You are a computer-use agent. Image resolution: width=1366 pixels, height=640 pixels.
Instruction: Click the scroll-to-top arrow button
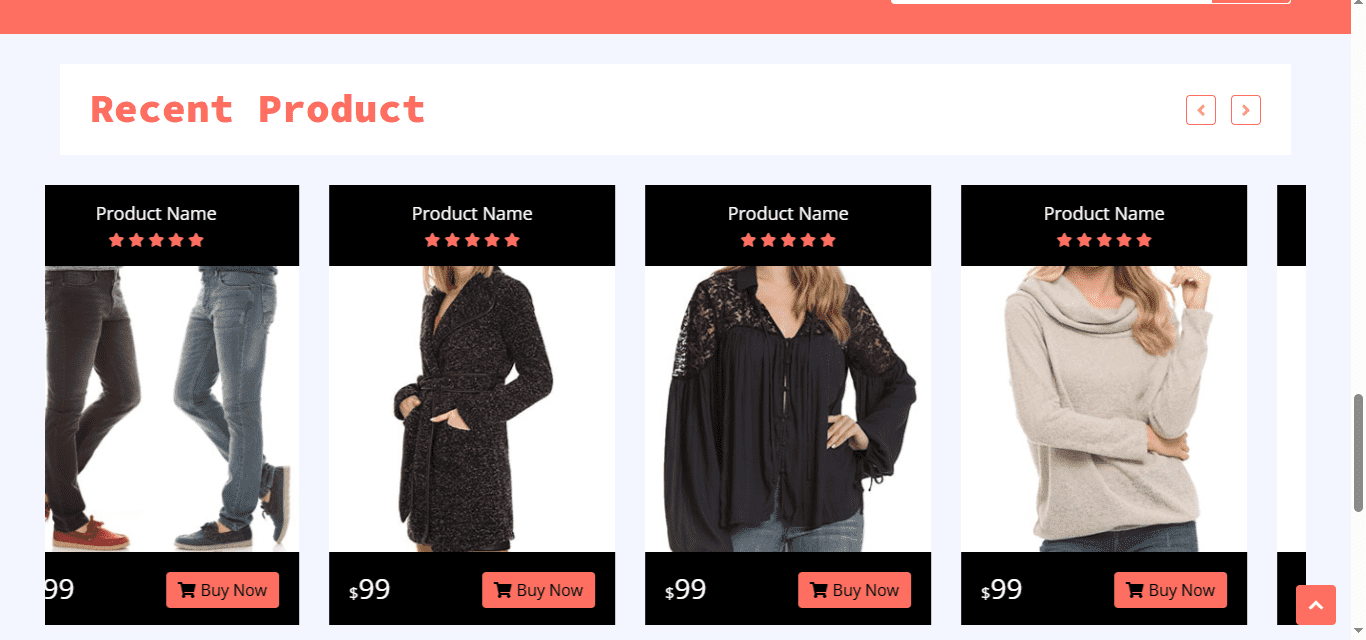point(1315,605)
